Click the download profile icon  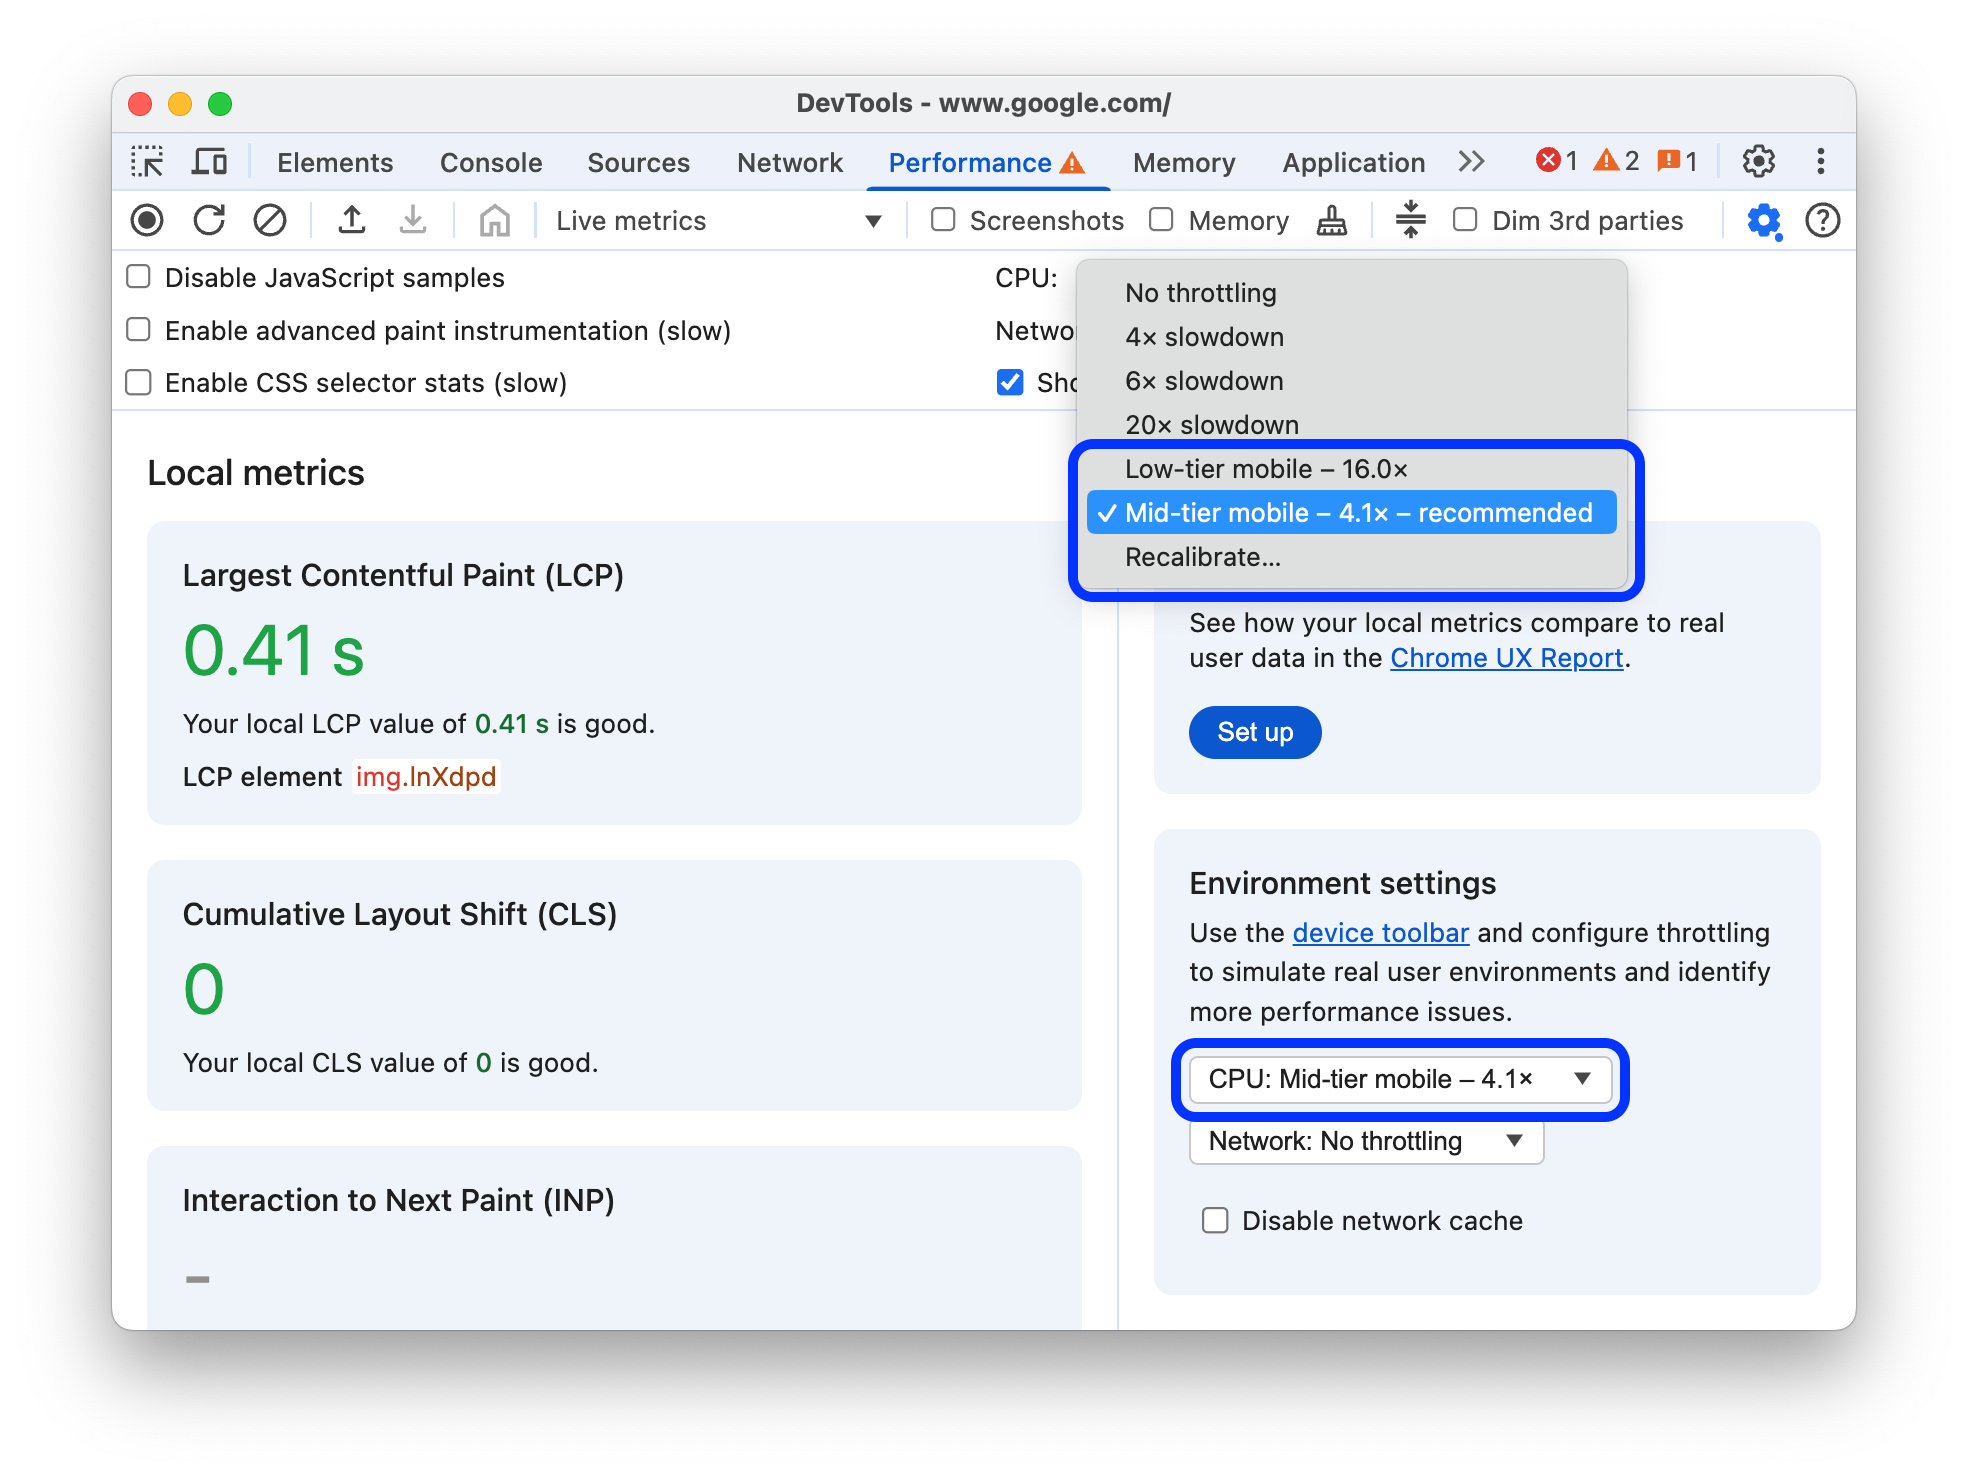[408, 220]
